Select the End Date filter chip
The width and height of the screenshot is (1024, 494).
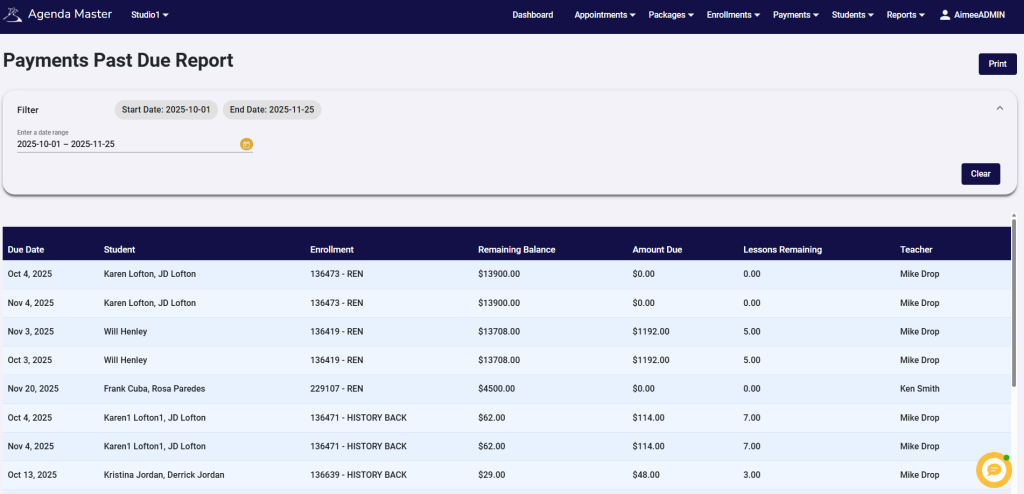[271, 110]
